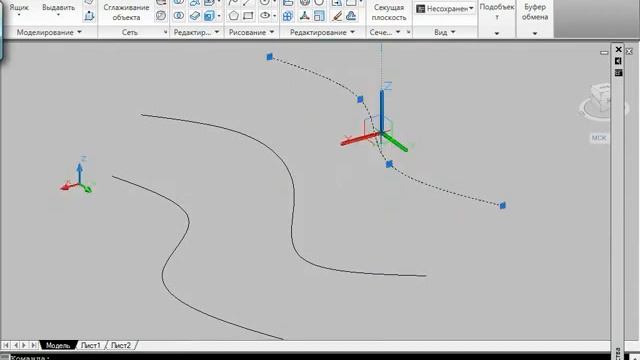Click the offset icon right of brush

[x=351, y=16]
